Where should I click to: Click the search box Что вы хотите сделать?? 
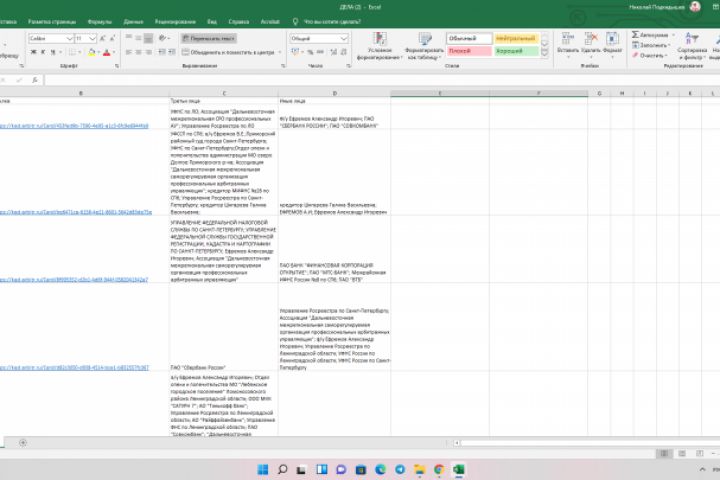pos(332,22)
